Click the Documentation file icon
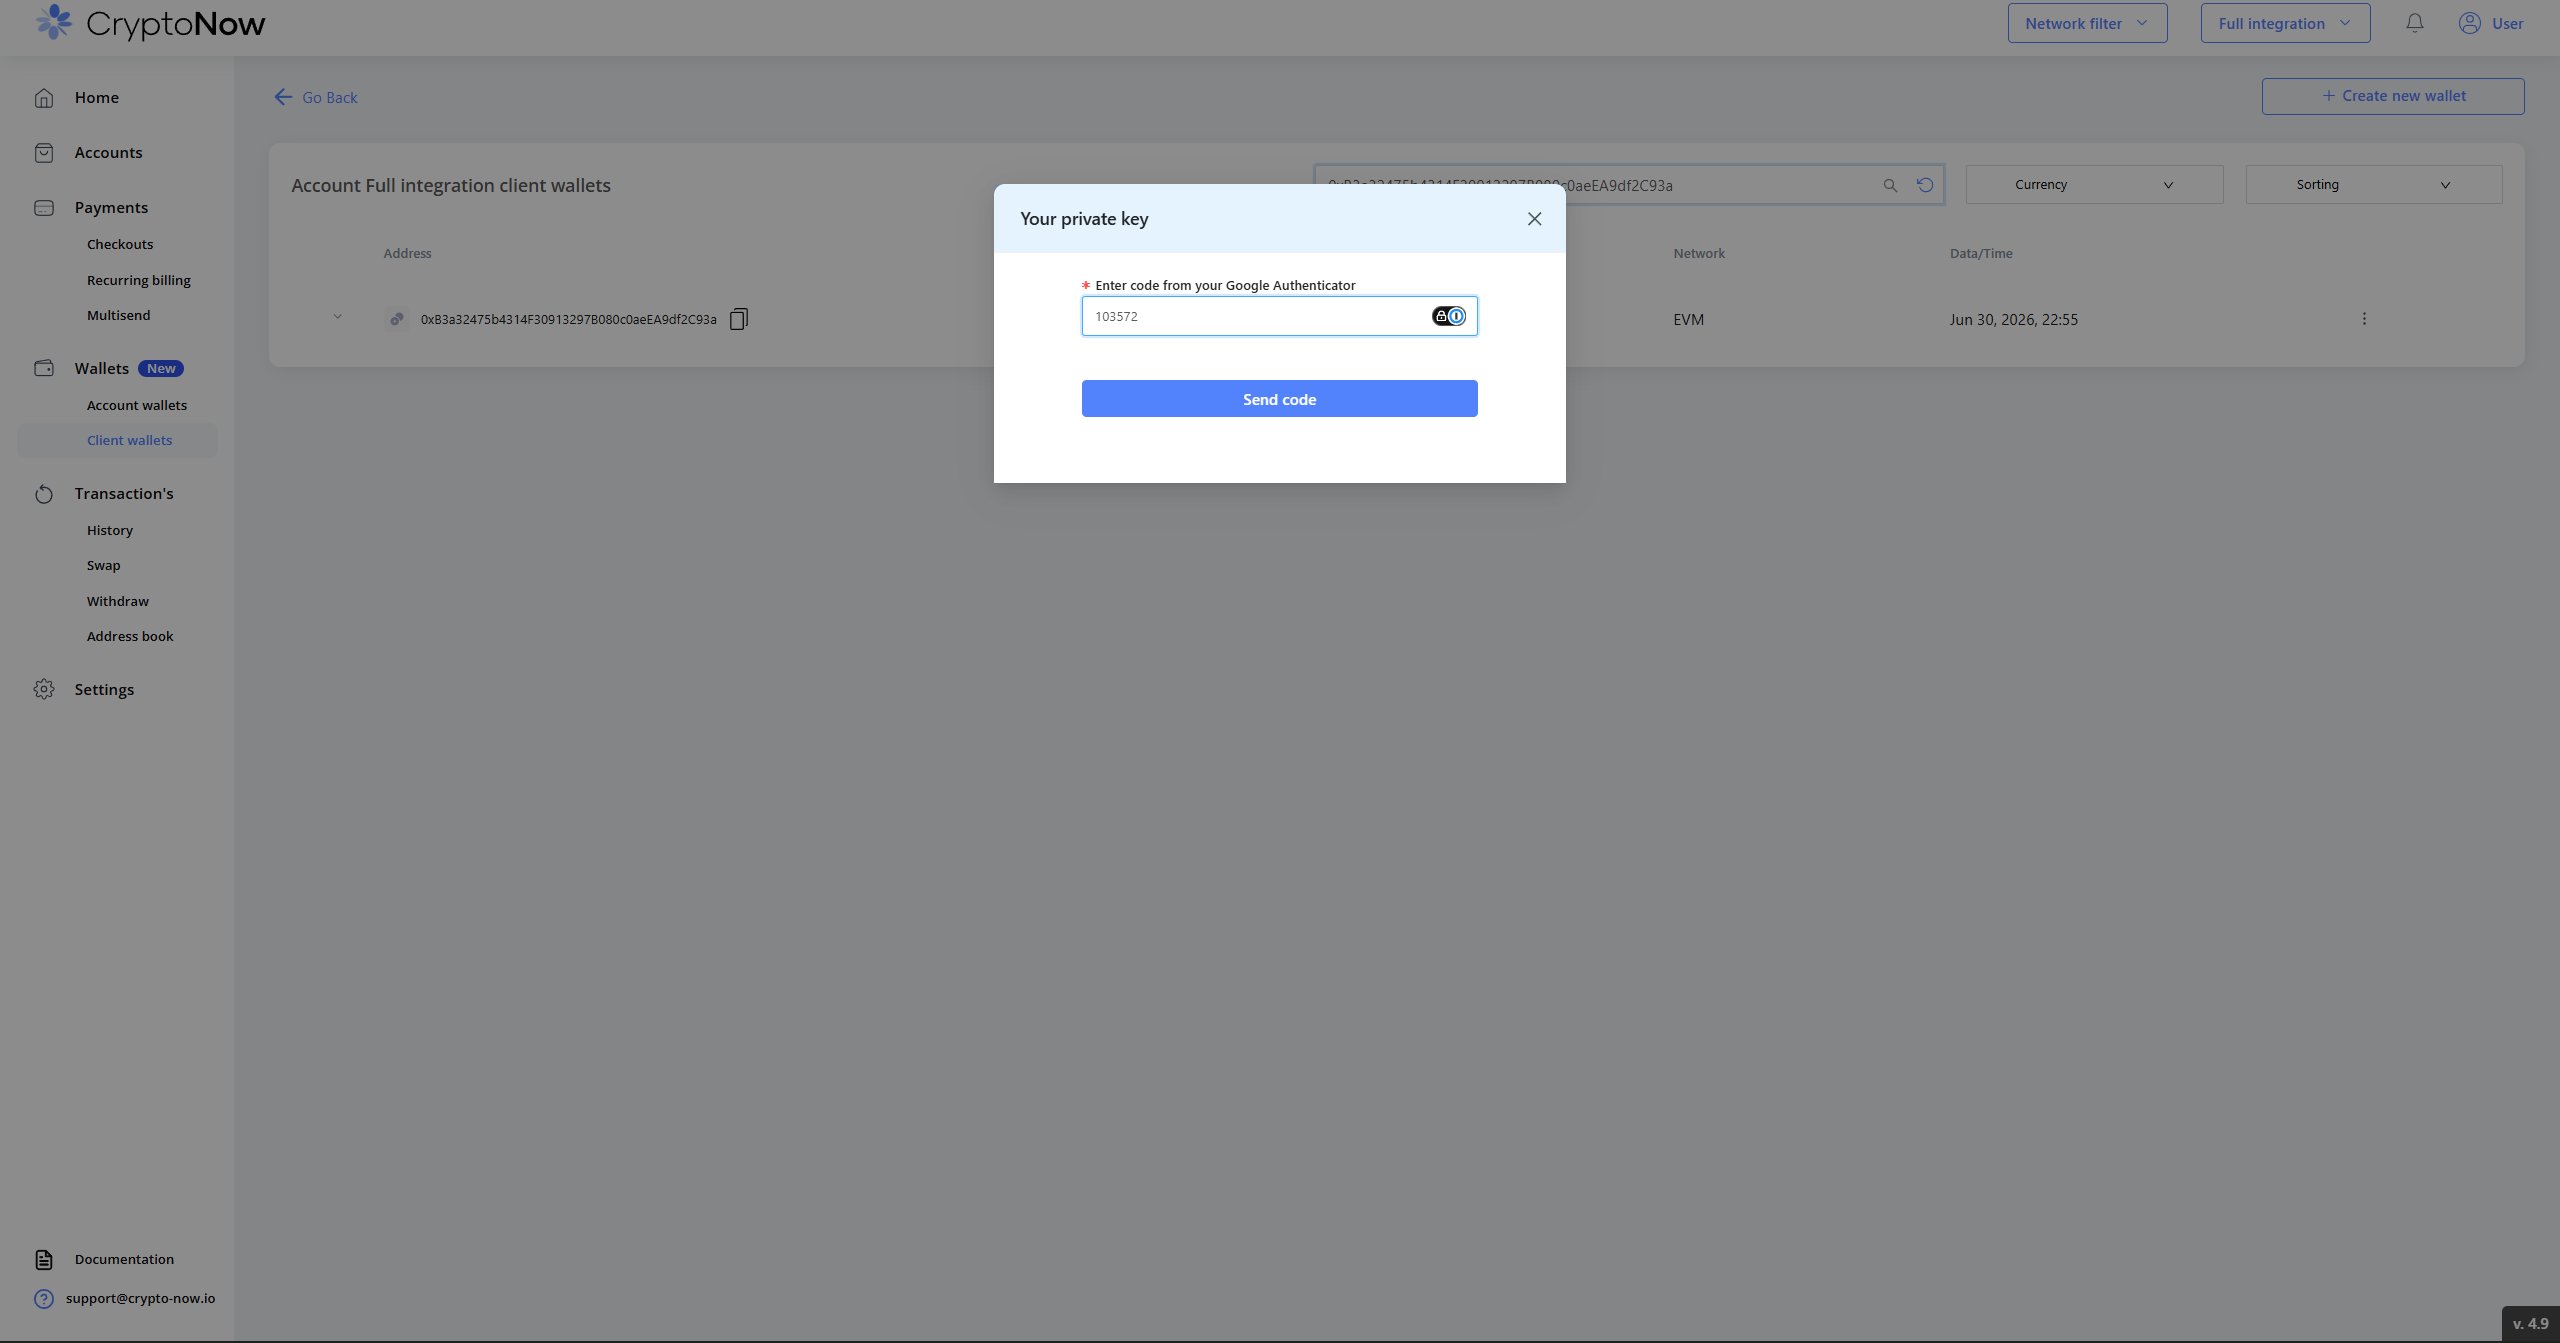Viewport: 2560px width, 1343px height. pyautogui.click(x=44, y=1259)
